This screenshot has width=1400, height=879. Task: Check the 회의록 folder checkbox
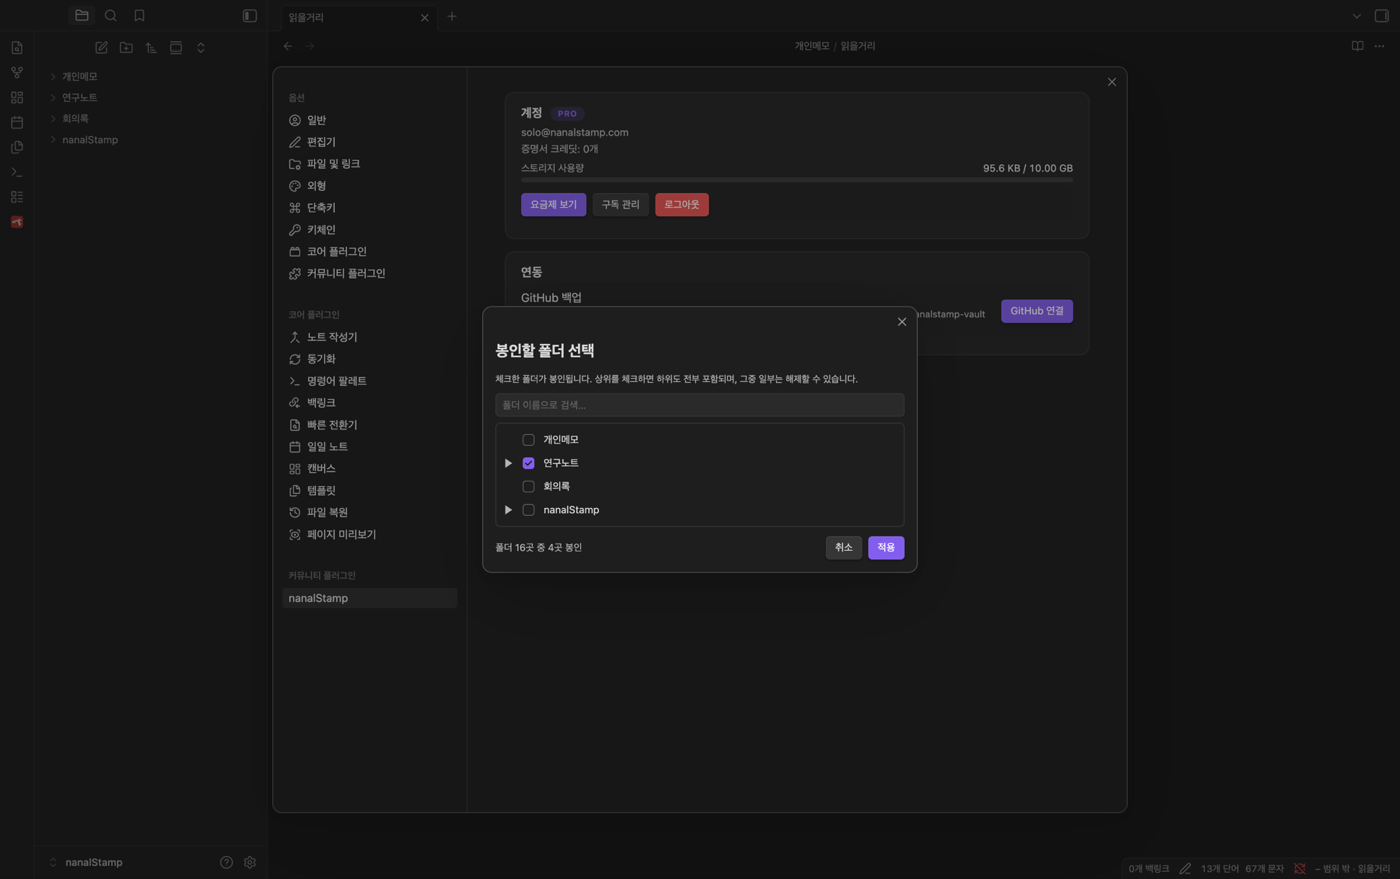point(529,487)
